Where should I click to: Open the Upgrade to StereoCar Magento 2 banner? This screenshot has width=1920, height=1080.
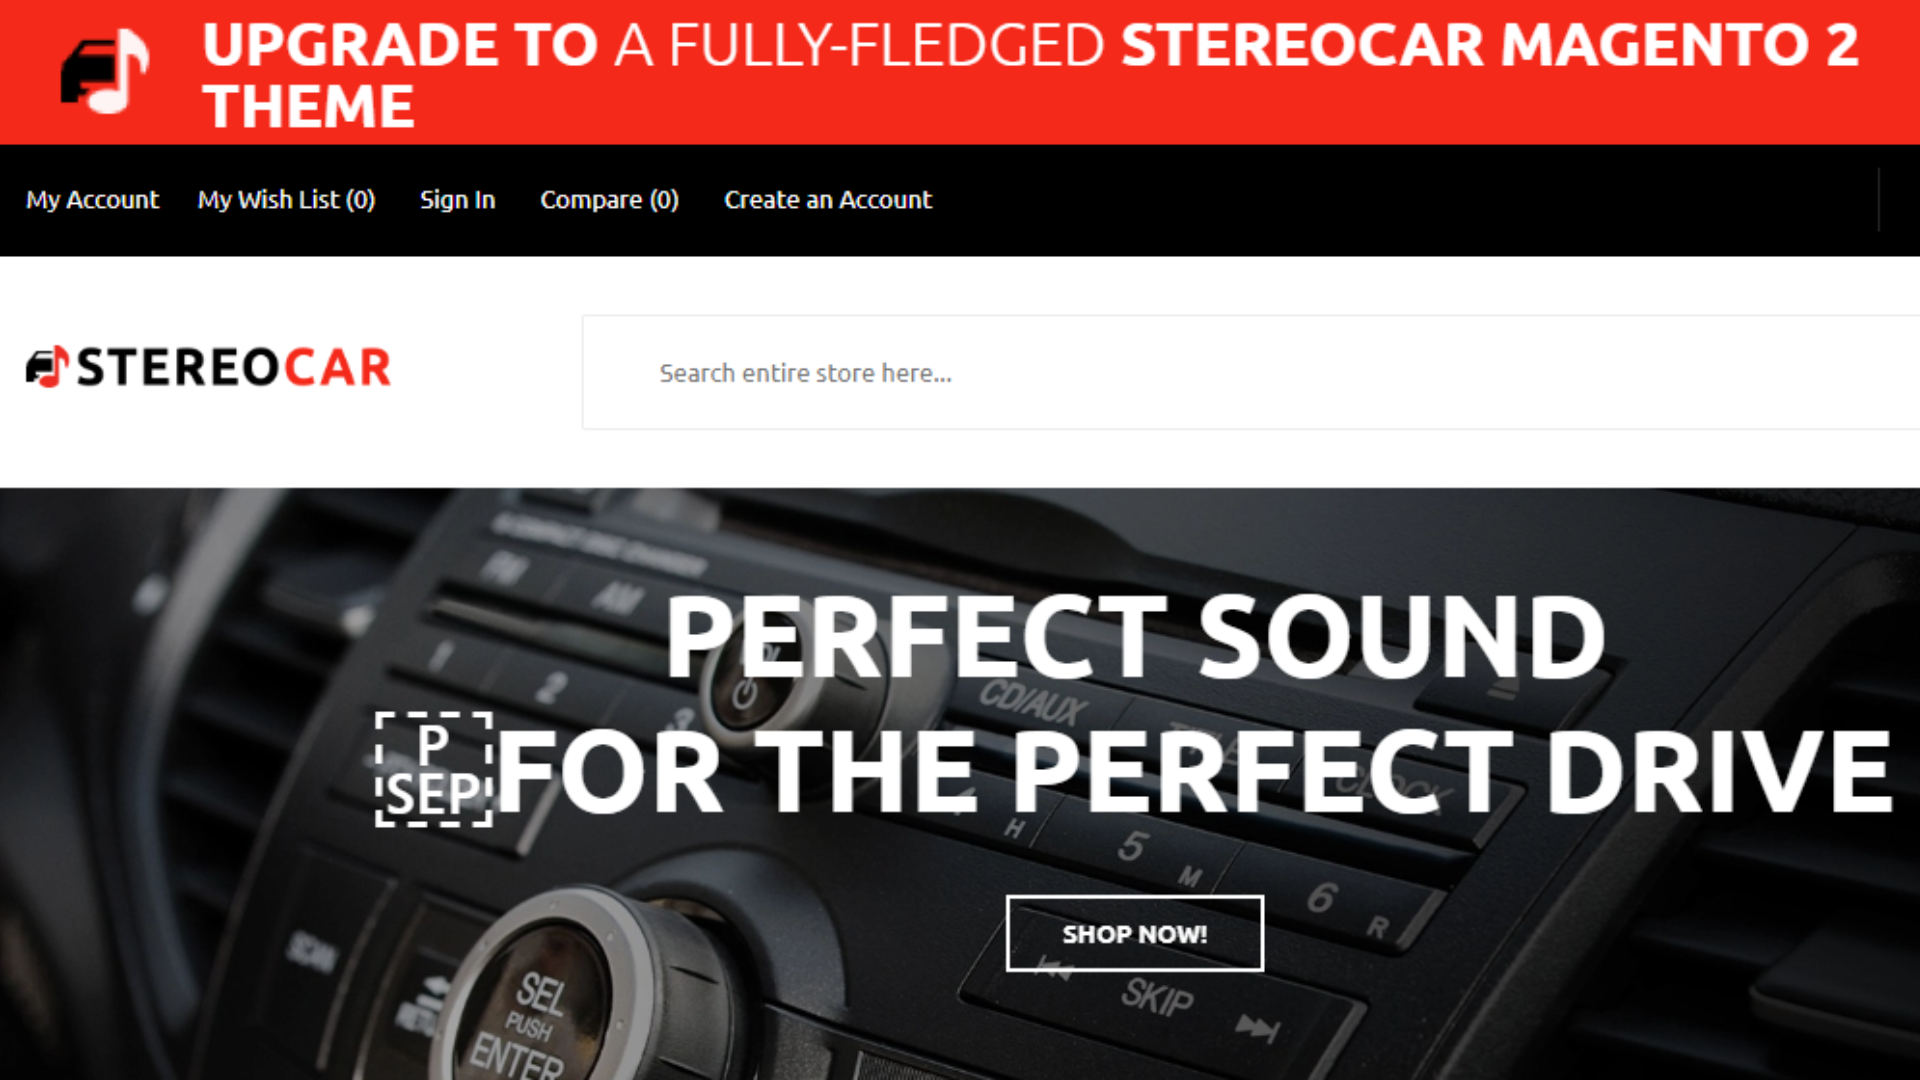tap(960, 73)
